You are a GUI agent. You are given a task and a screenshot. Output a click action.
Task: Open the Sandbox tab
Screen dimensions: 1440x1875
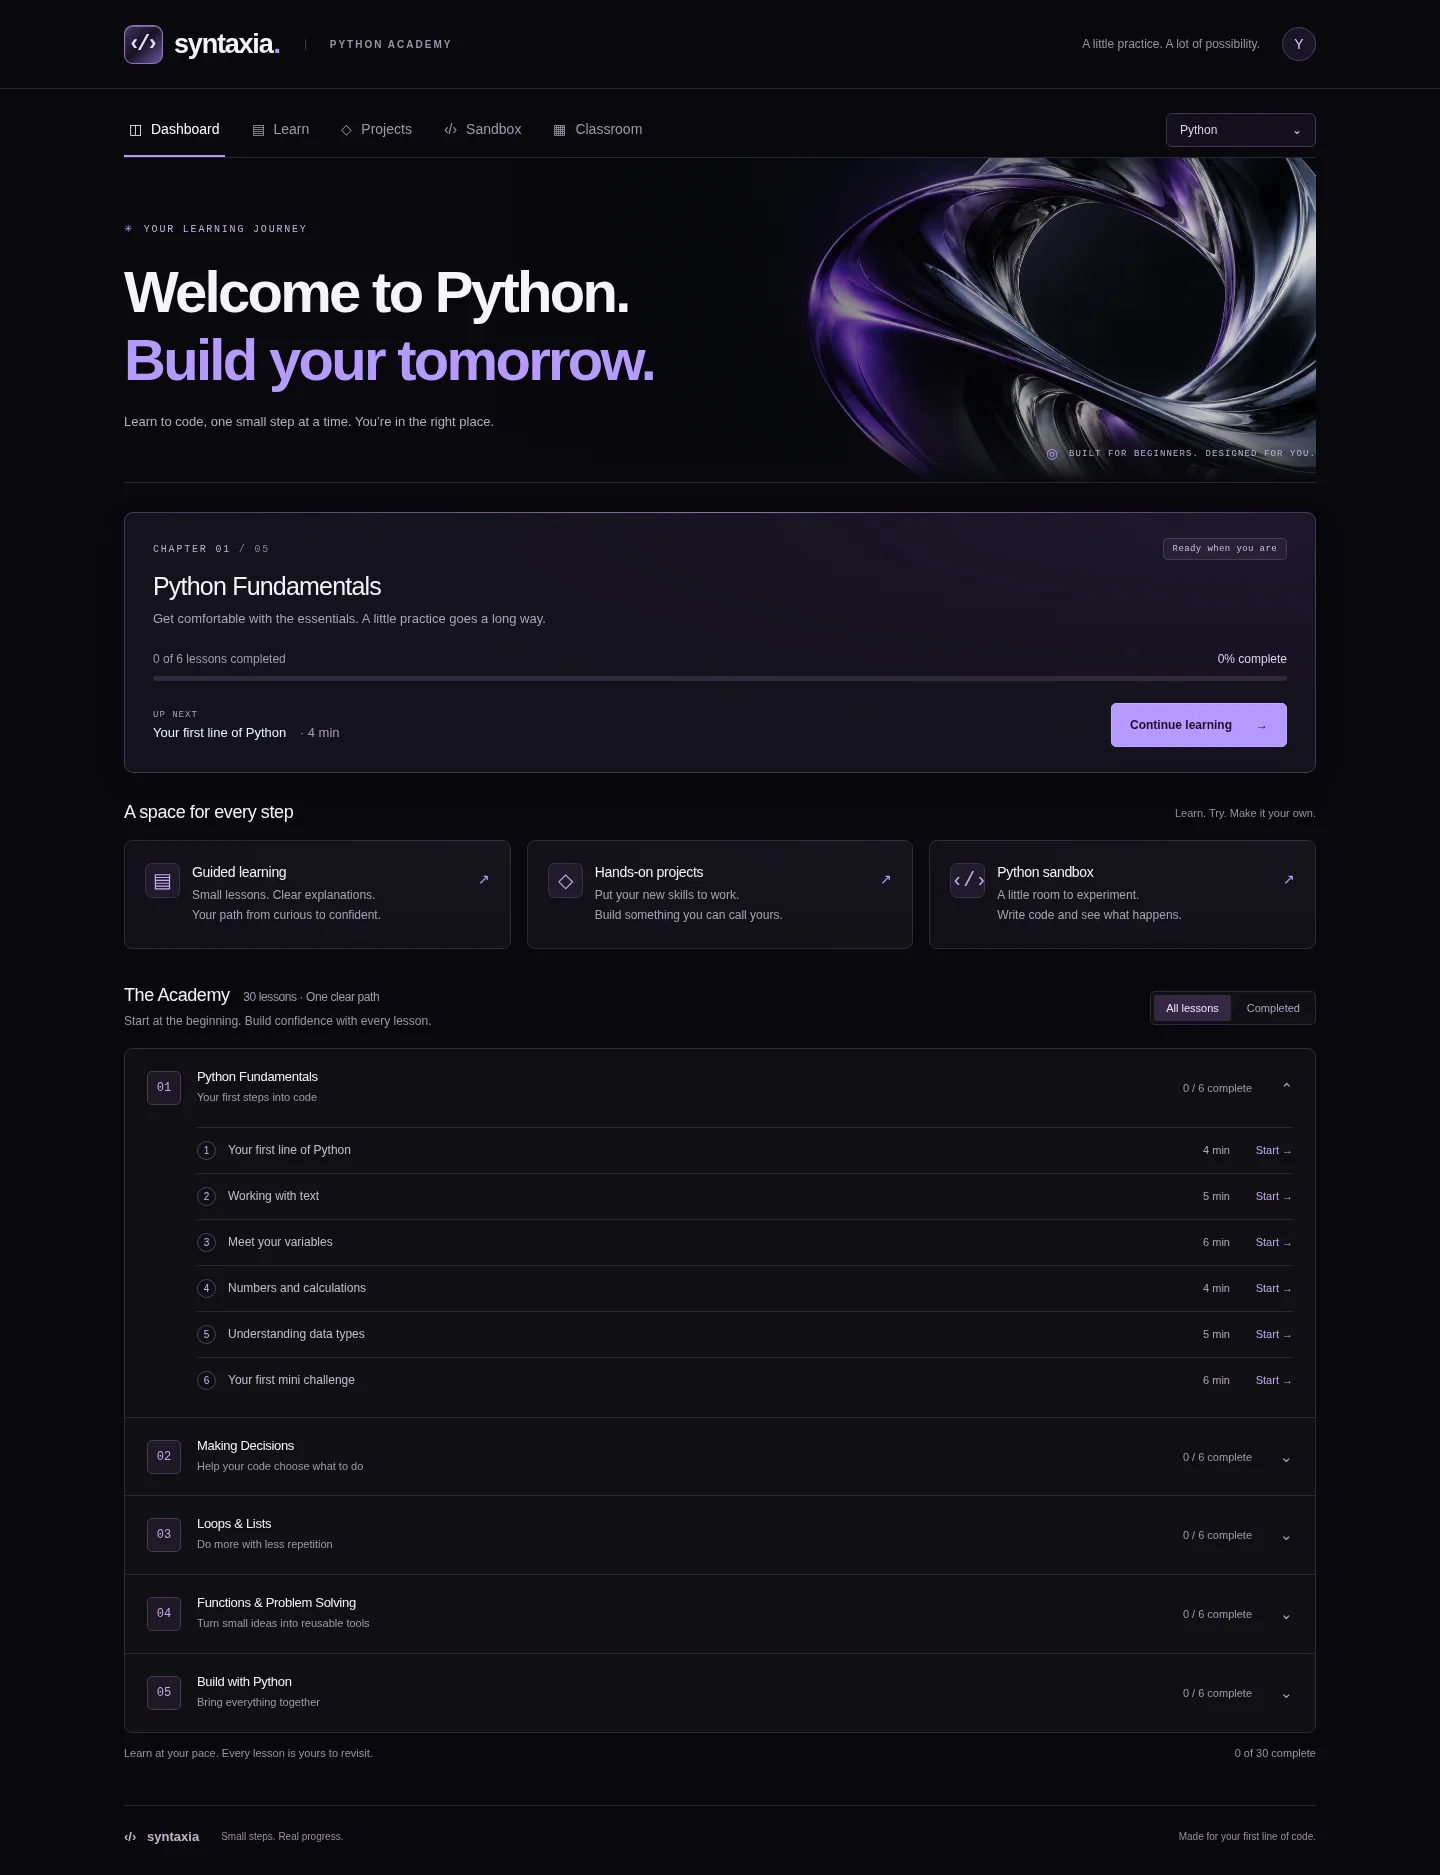tap(482, 130)
